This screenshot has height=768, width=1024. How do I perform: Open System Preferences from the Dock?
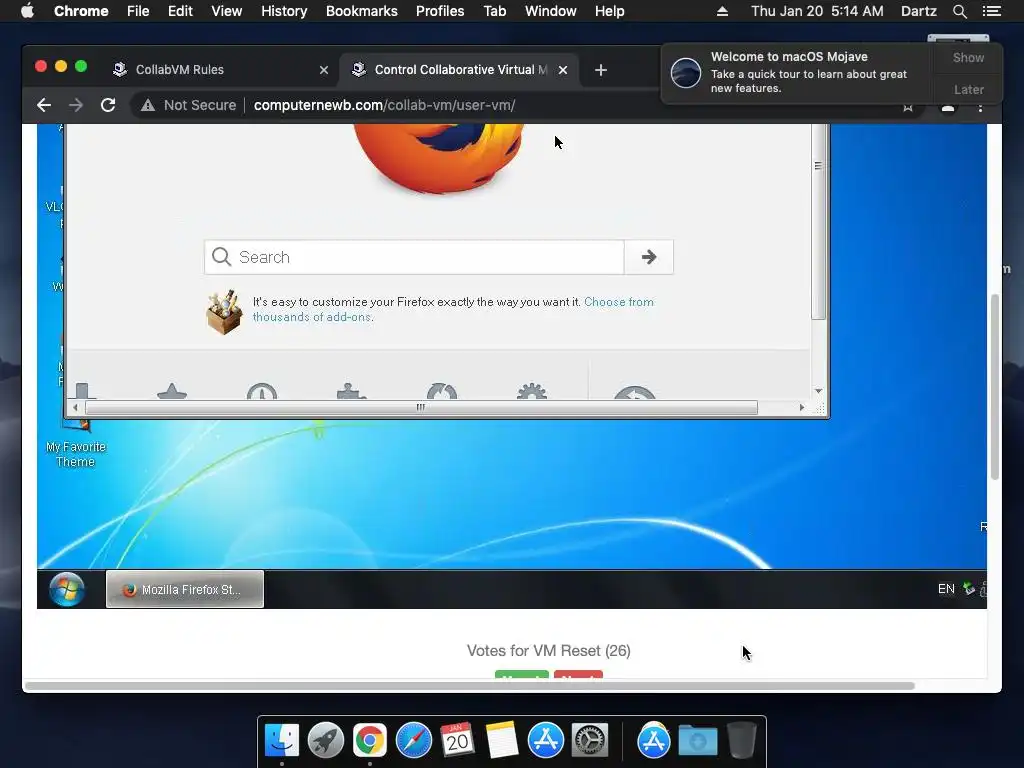coord(590,741)
